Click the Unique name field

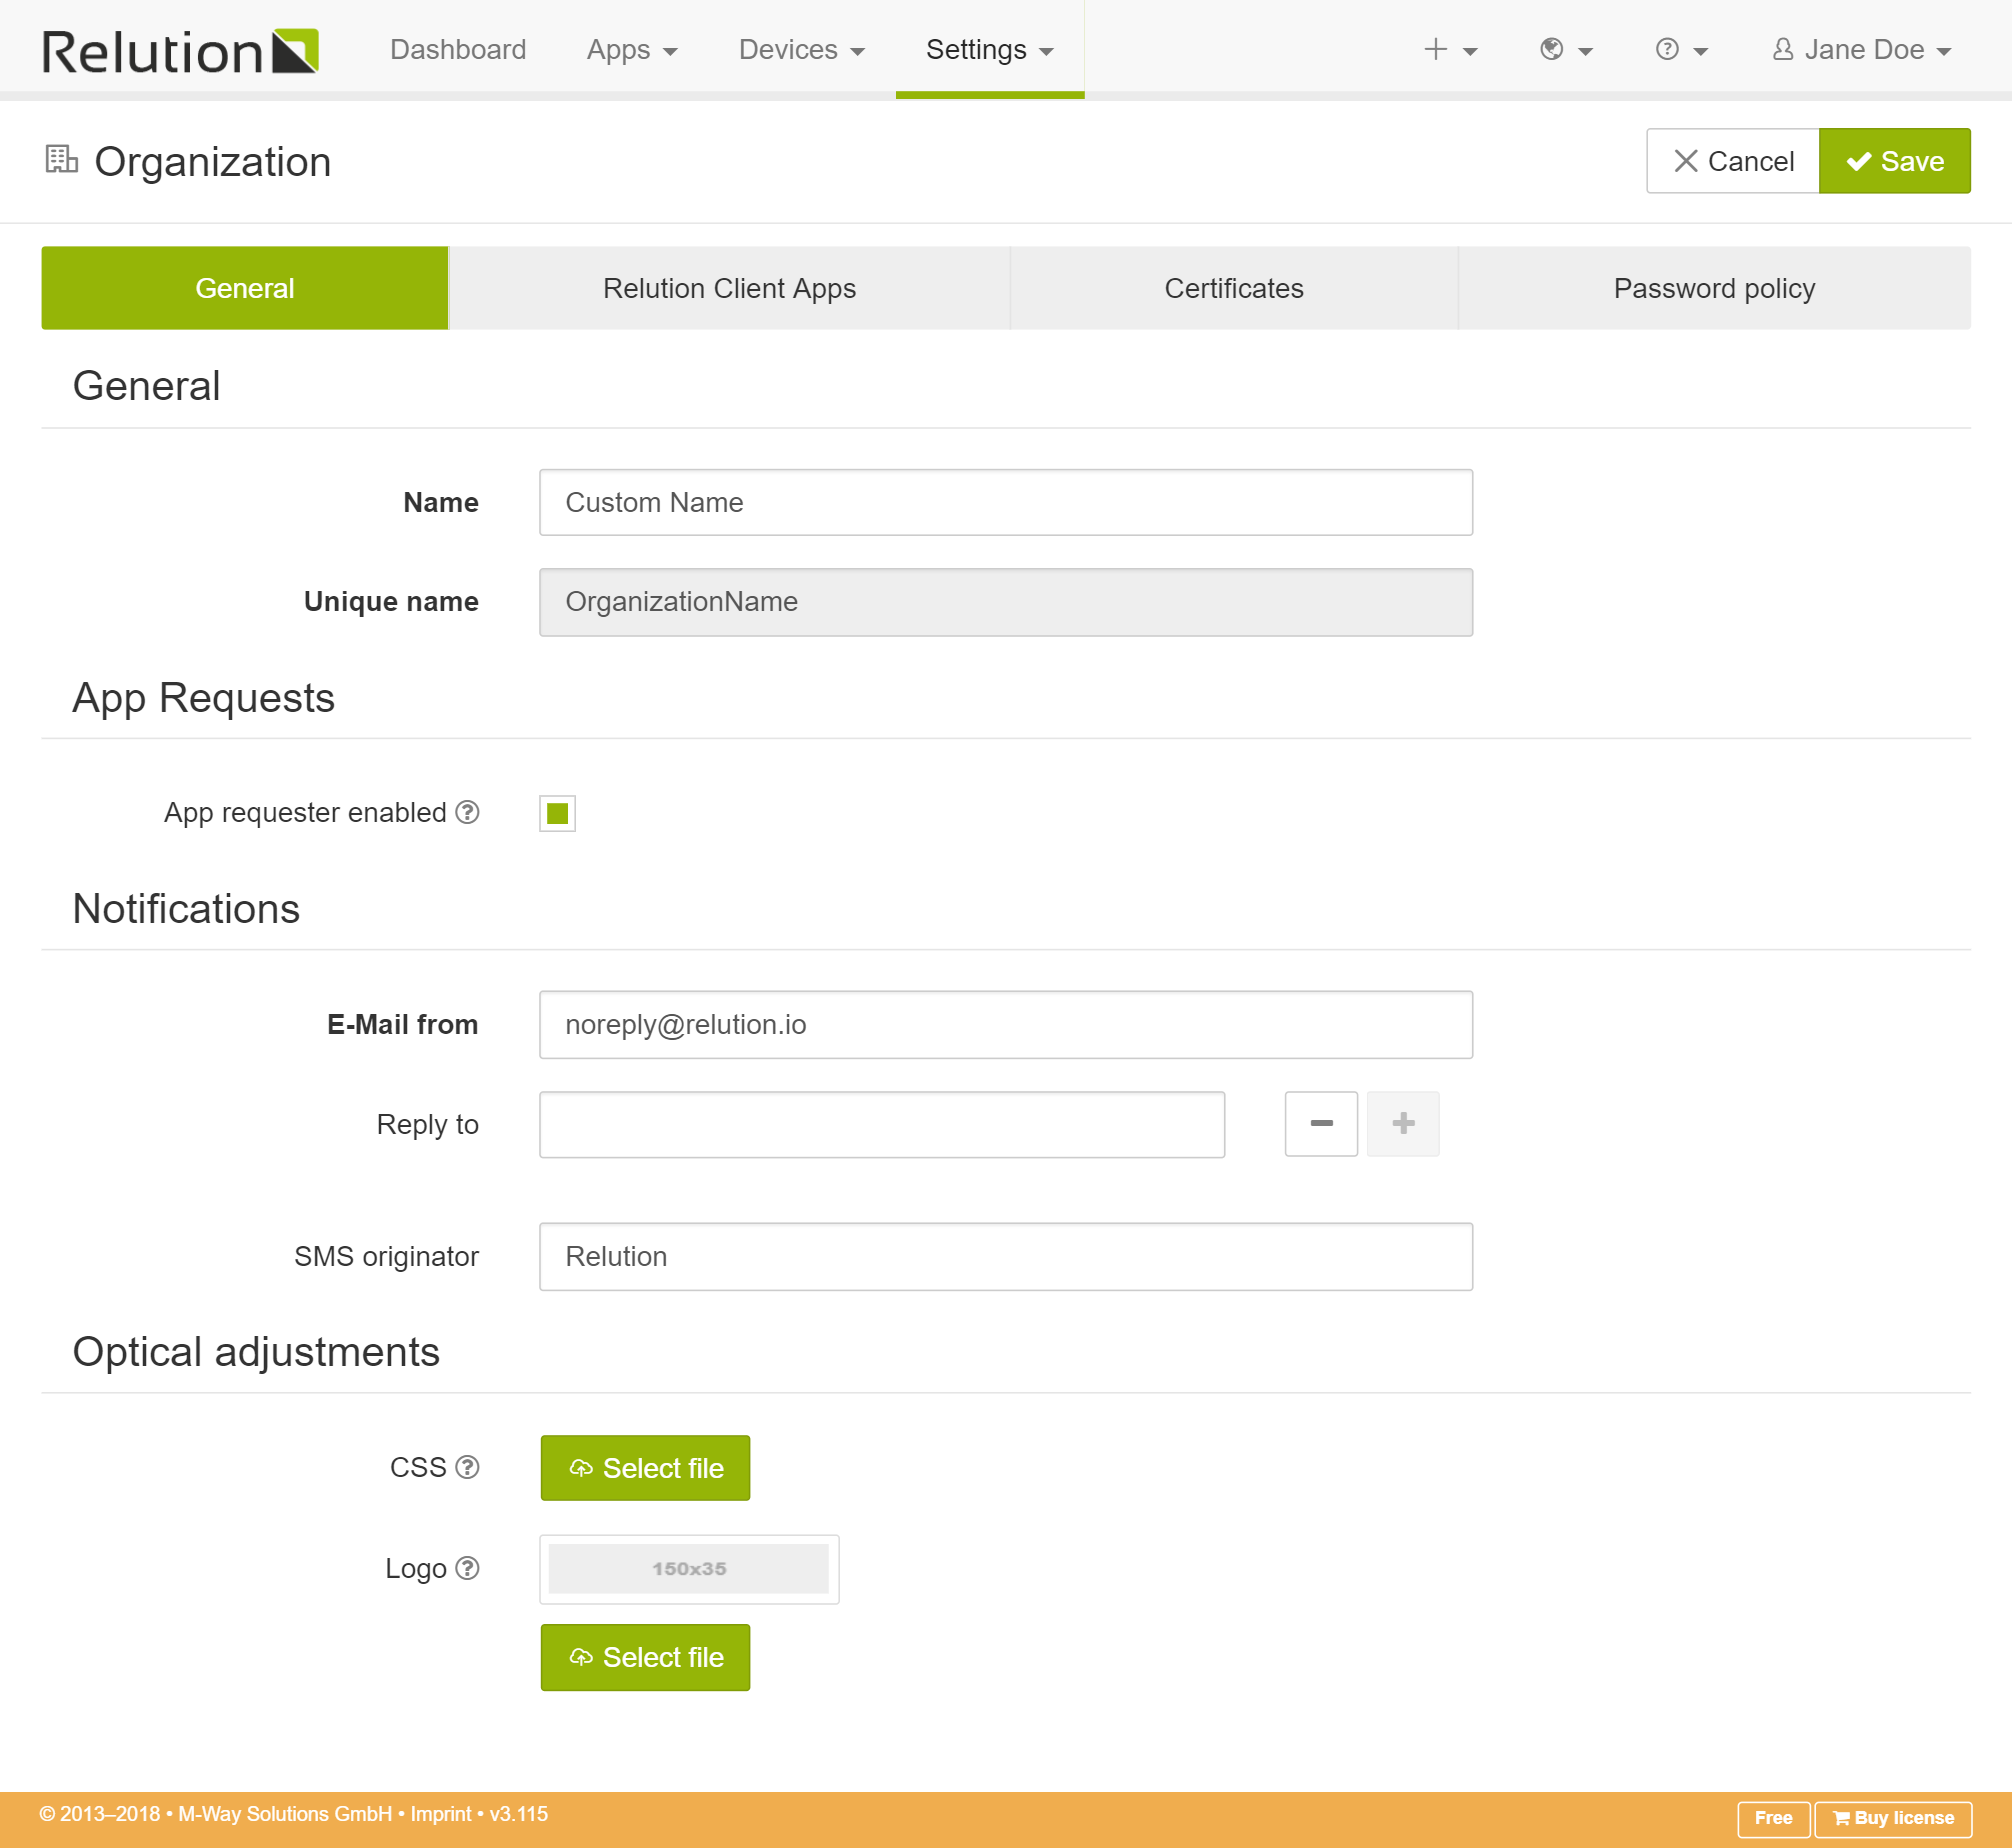click(x=1005, y=602)
